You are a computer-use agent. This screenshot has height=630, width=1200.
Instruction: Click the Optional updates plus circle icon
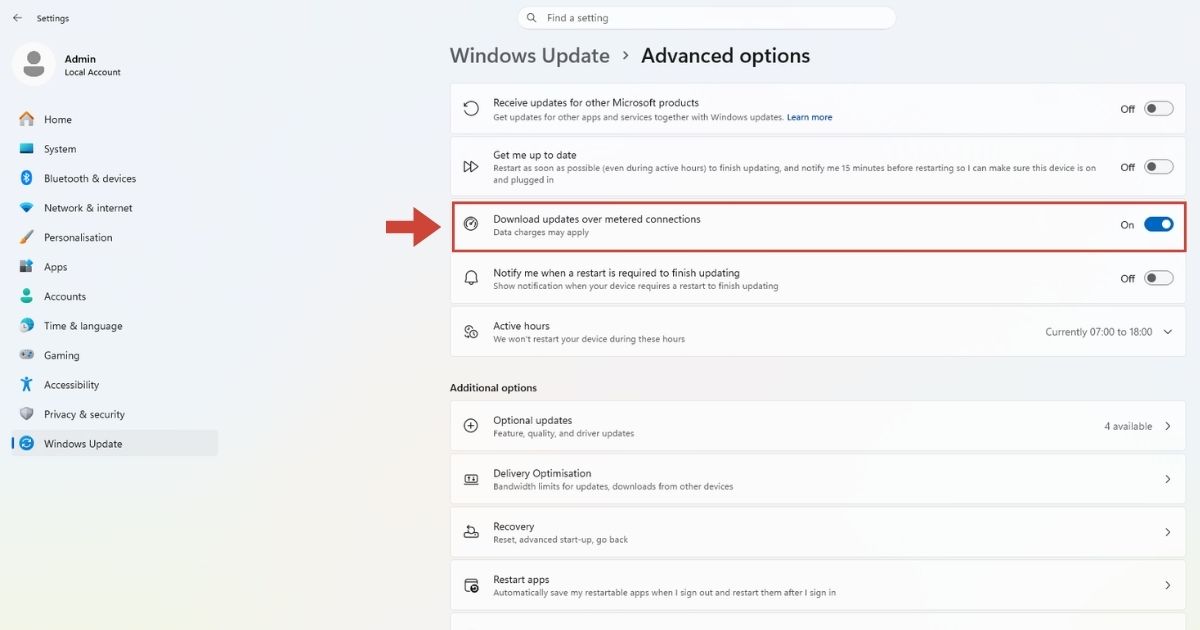471,426
